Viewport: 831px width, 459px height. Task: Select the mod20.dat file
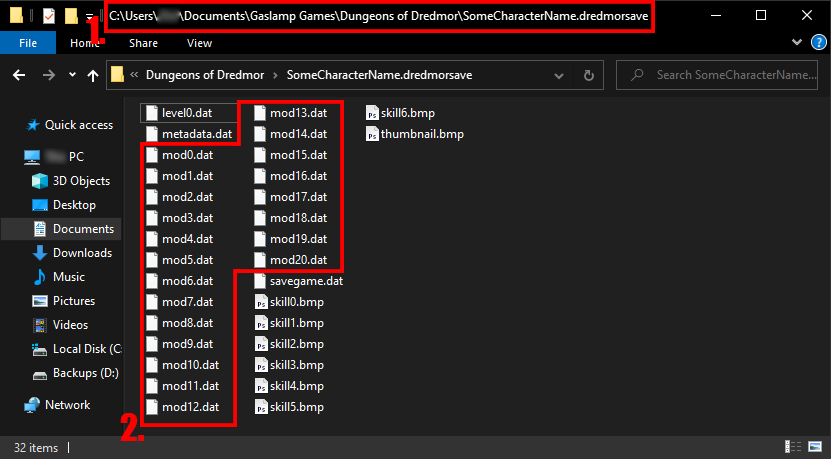click(290, 260)
